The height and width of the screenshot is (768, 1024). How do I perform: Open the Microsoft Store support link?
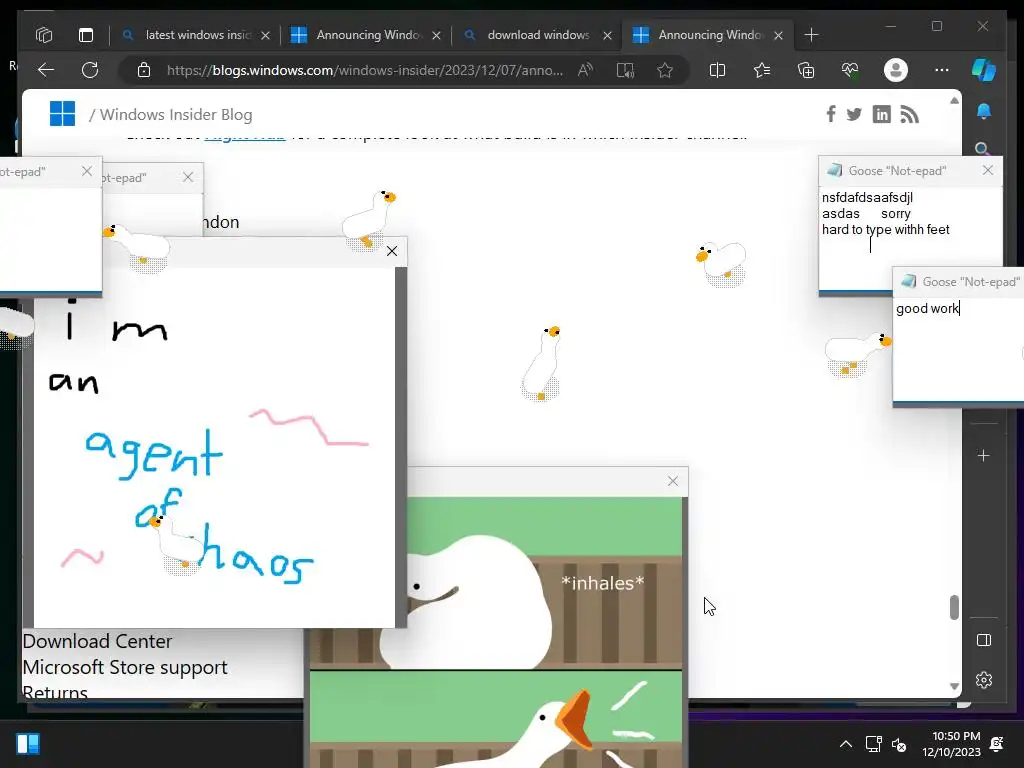click(x=125, y=667)
